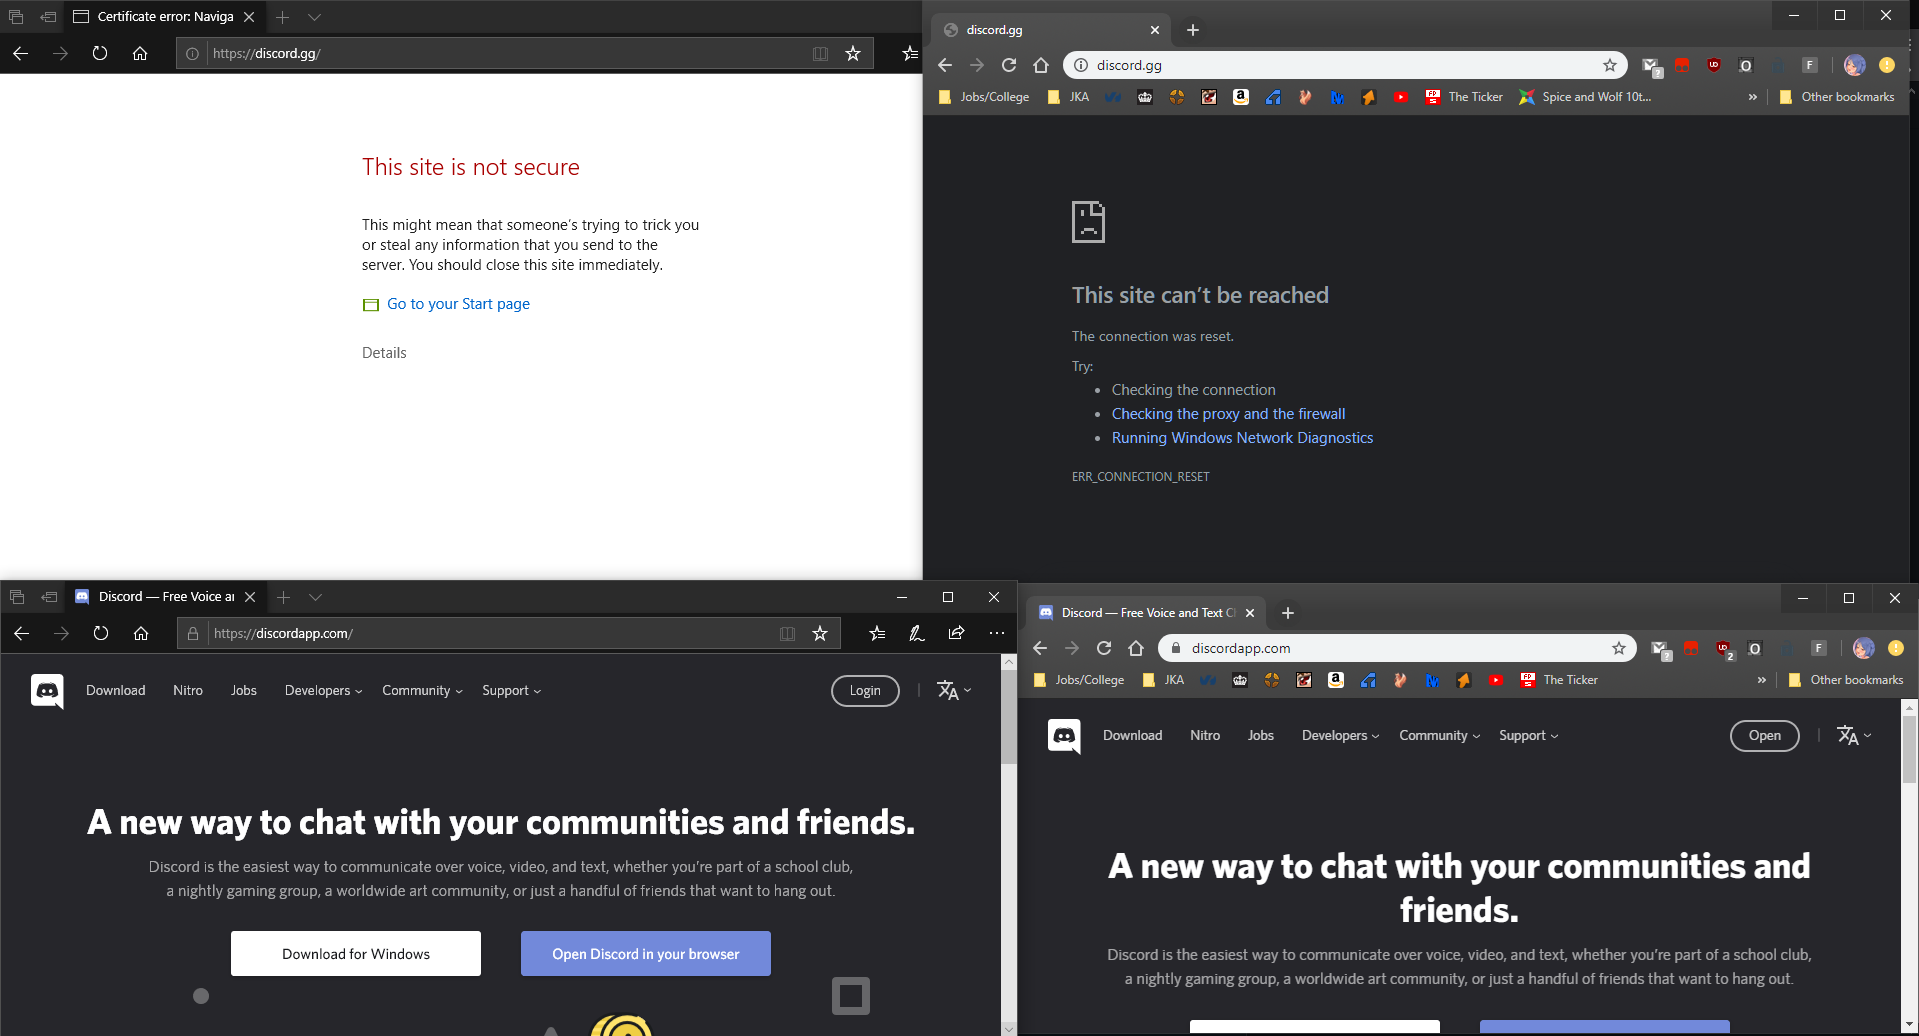Expand the Support menu in the bottom Chrome Discord page

[1528, 735]
